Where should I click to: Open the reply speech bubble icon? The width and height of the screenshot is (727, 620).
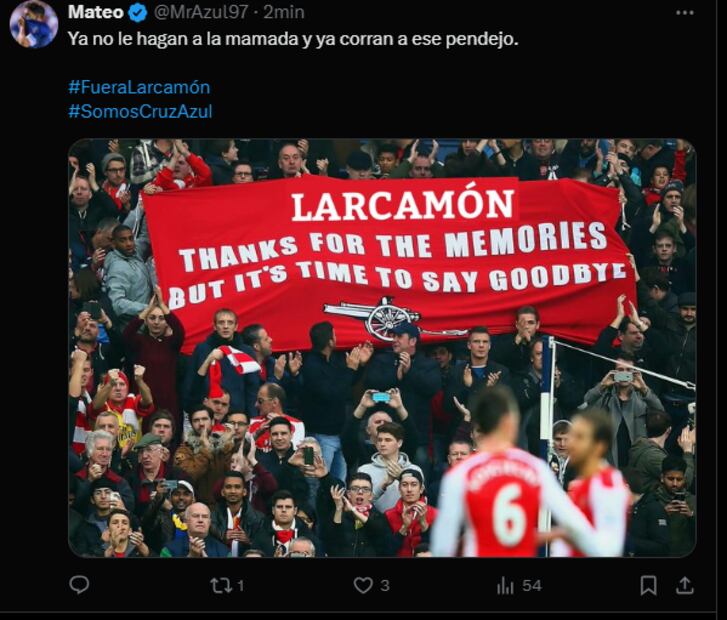(79, 584)
